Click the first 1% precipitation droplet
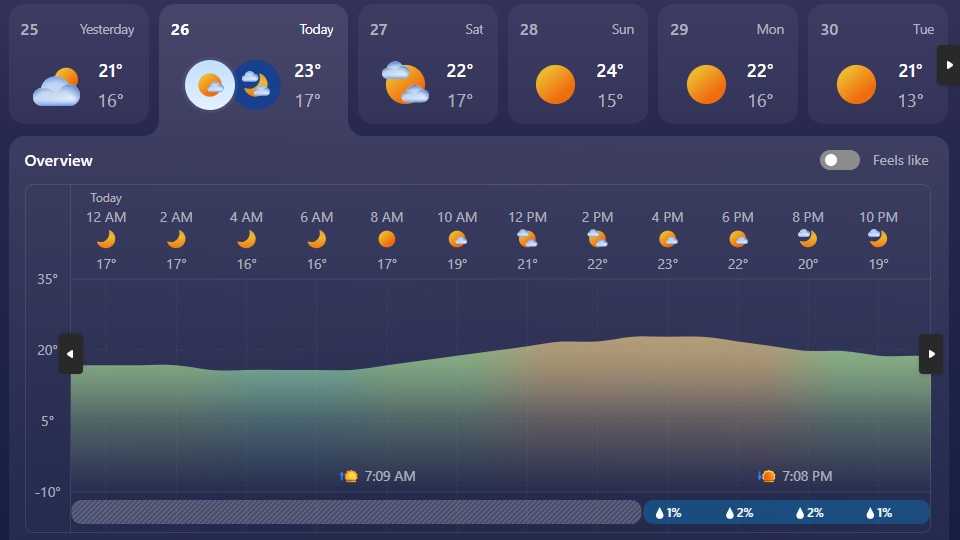The width and height of the screenshot is (960, 540). tap(659, 513)
